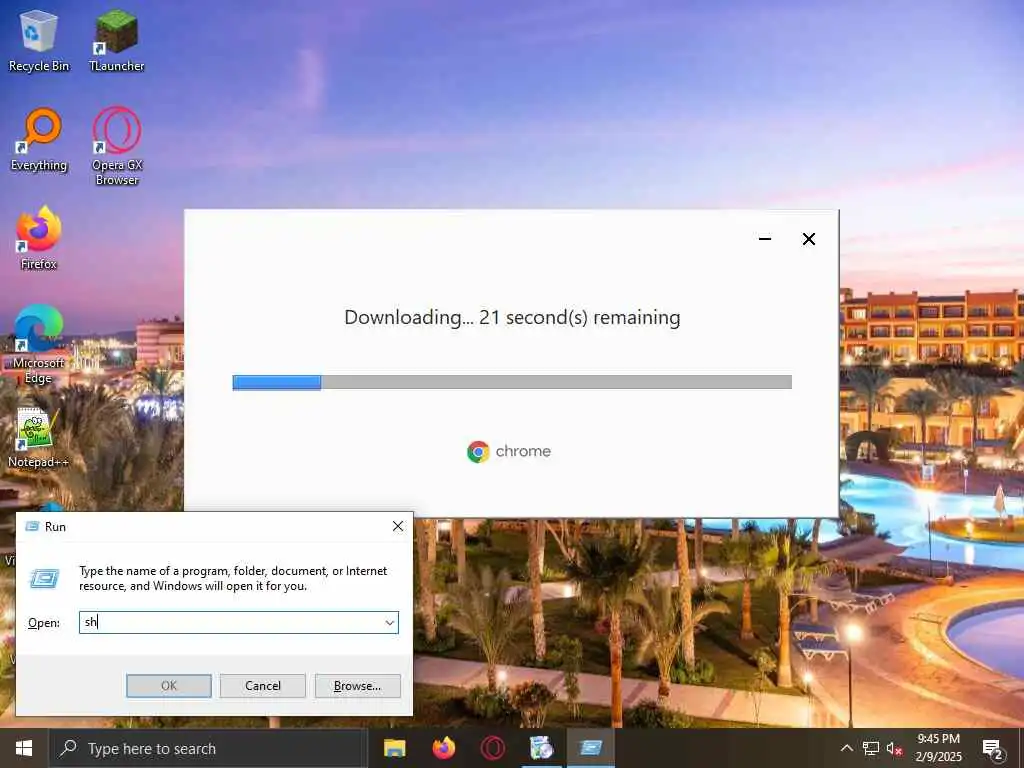Select the TLauncher desktop shortcut
Screen dimensions: 1024x768
[x=116, y=40]
